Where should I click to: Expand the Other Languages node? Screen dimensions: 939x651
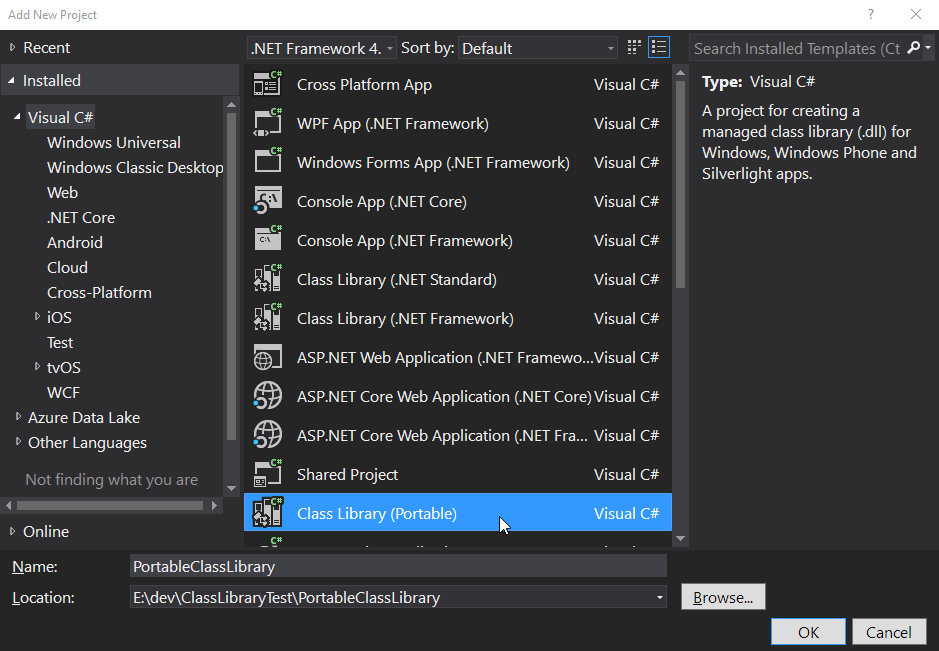pos(18,441)
